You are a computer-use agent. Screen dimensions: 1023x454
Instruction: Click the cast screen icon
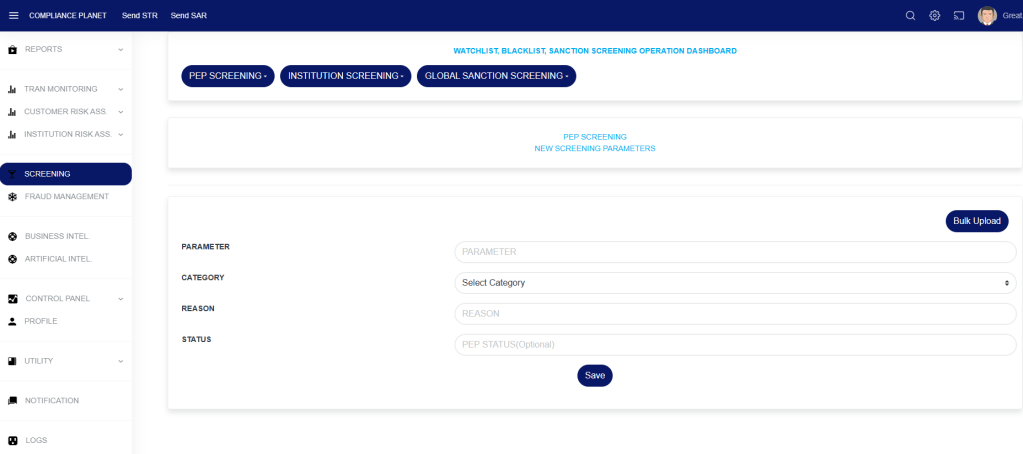click(959, 15)
